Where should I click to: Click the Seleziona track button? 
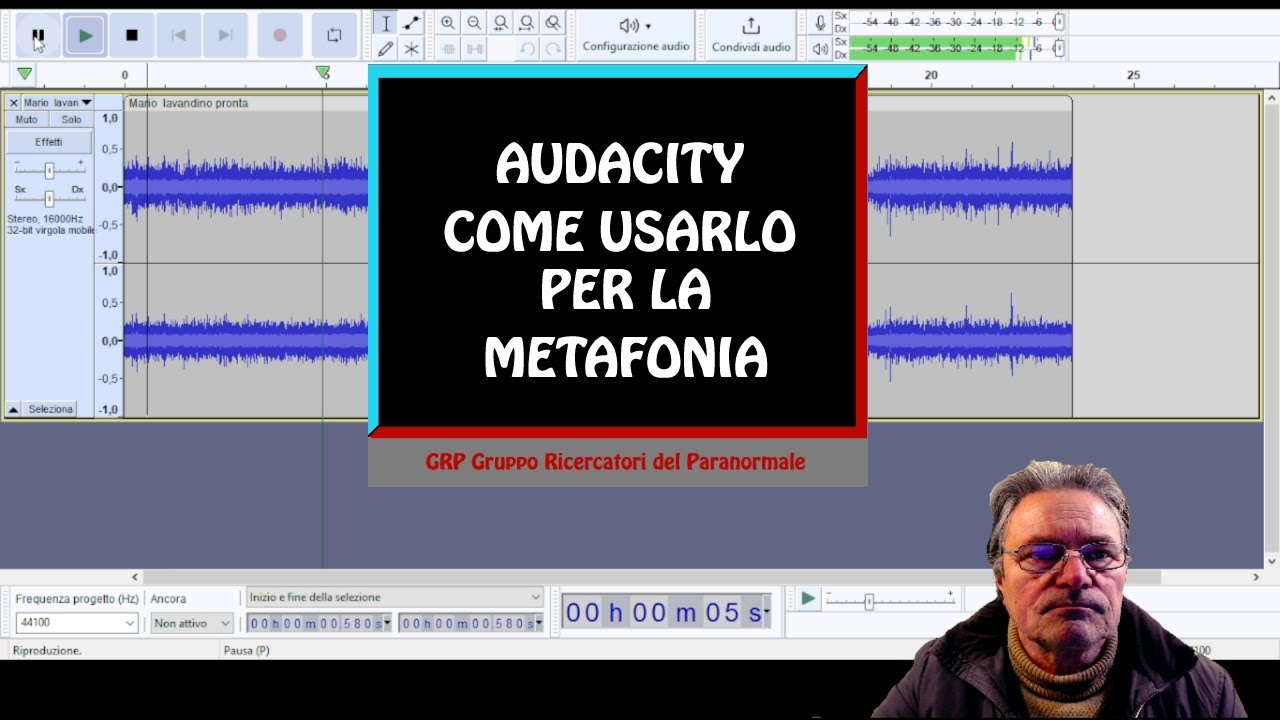[x=50, y=409]
